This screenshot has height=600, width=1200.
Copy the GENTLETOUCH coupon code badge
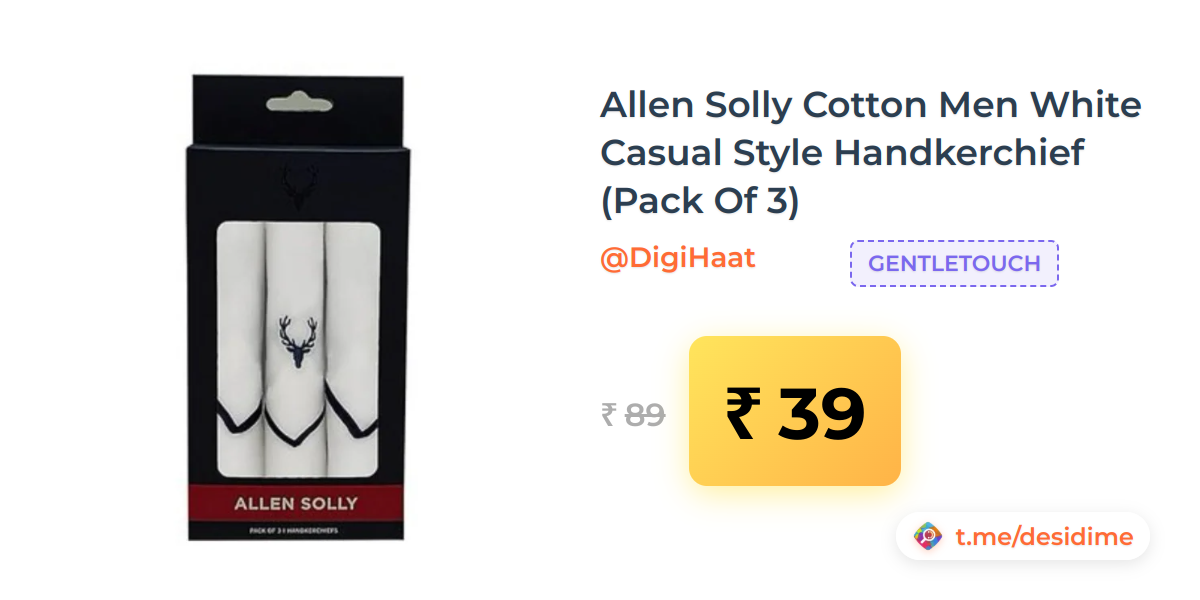point(954,264)
